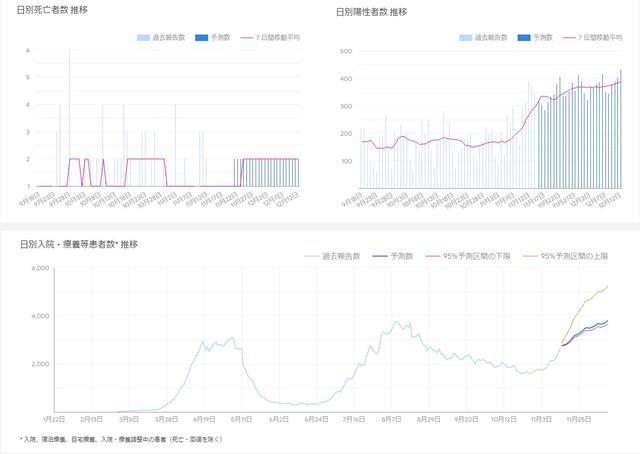Click the tallest 6-death bar in deaths chart
Image resolution: width=640 pixels, height=454 pixels.
pos(69,118)
